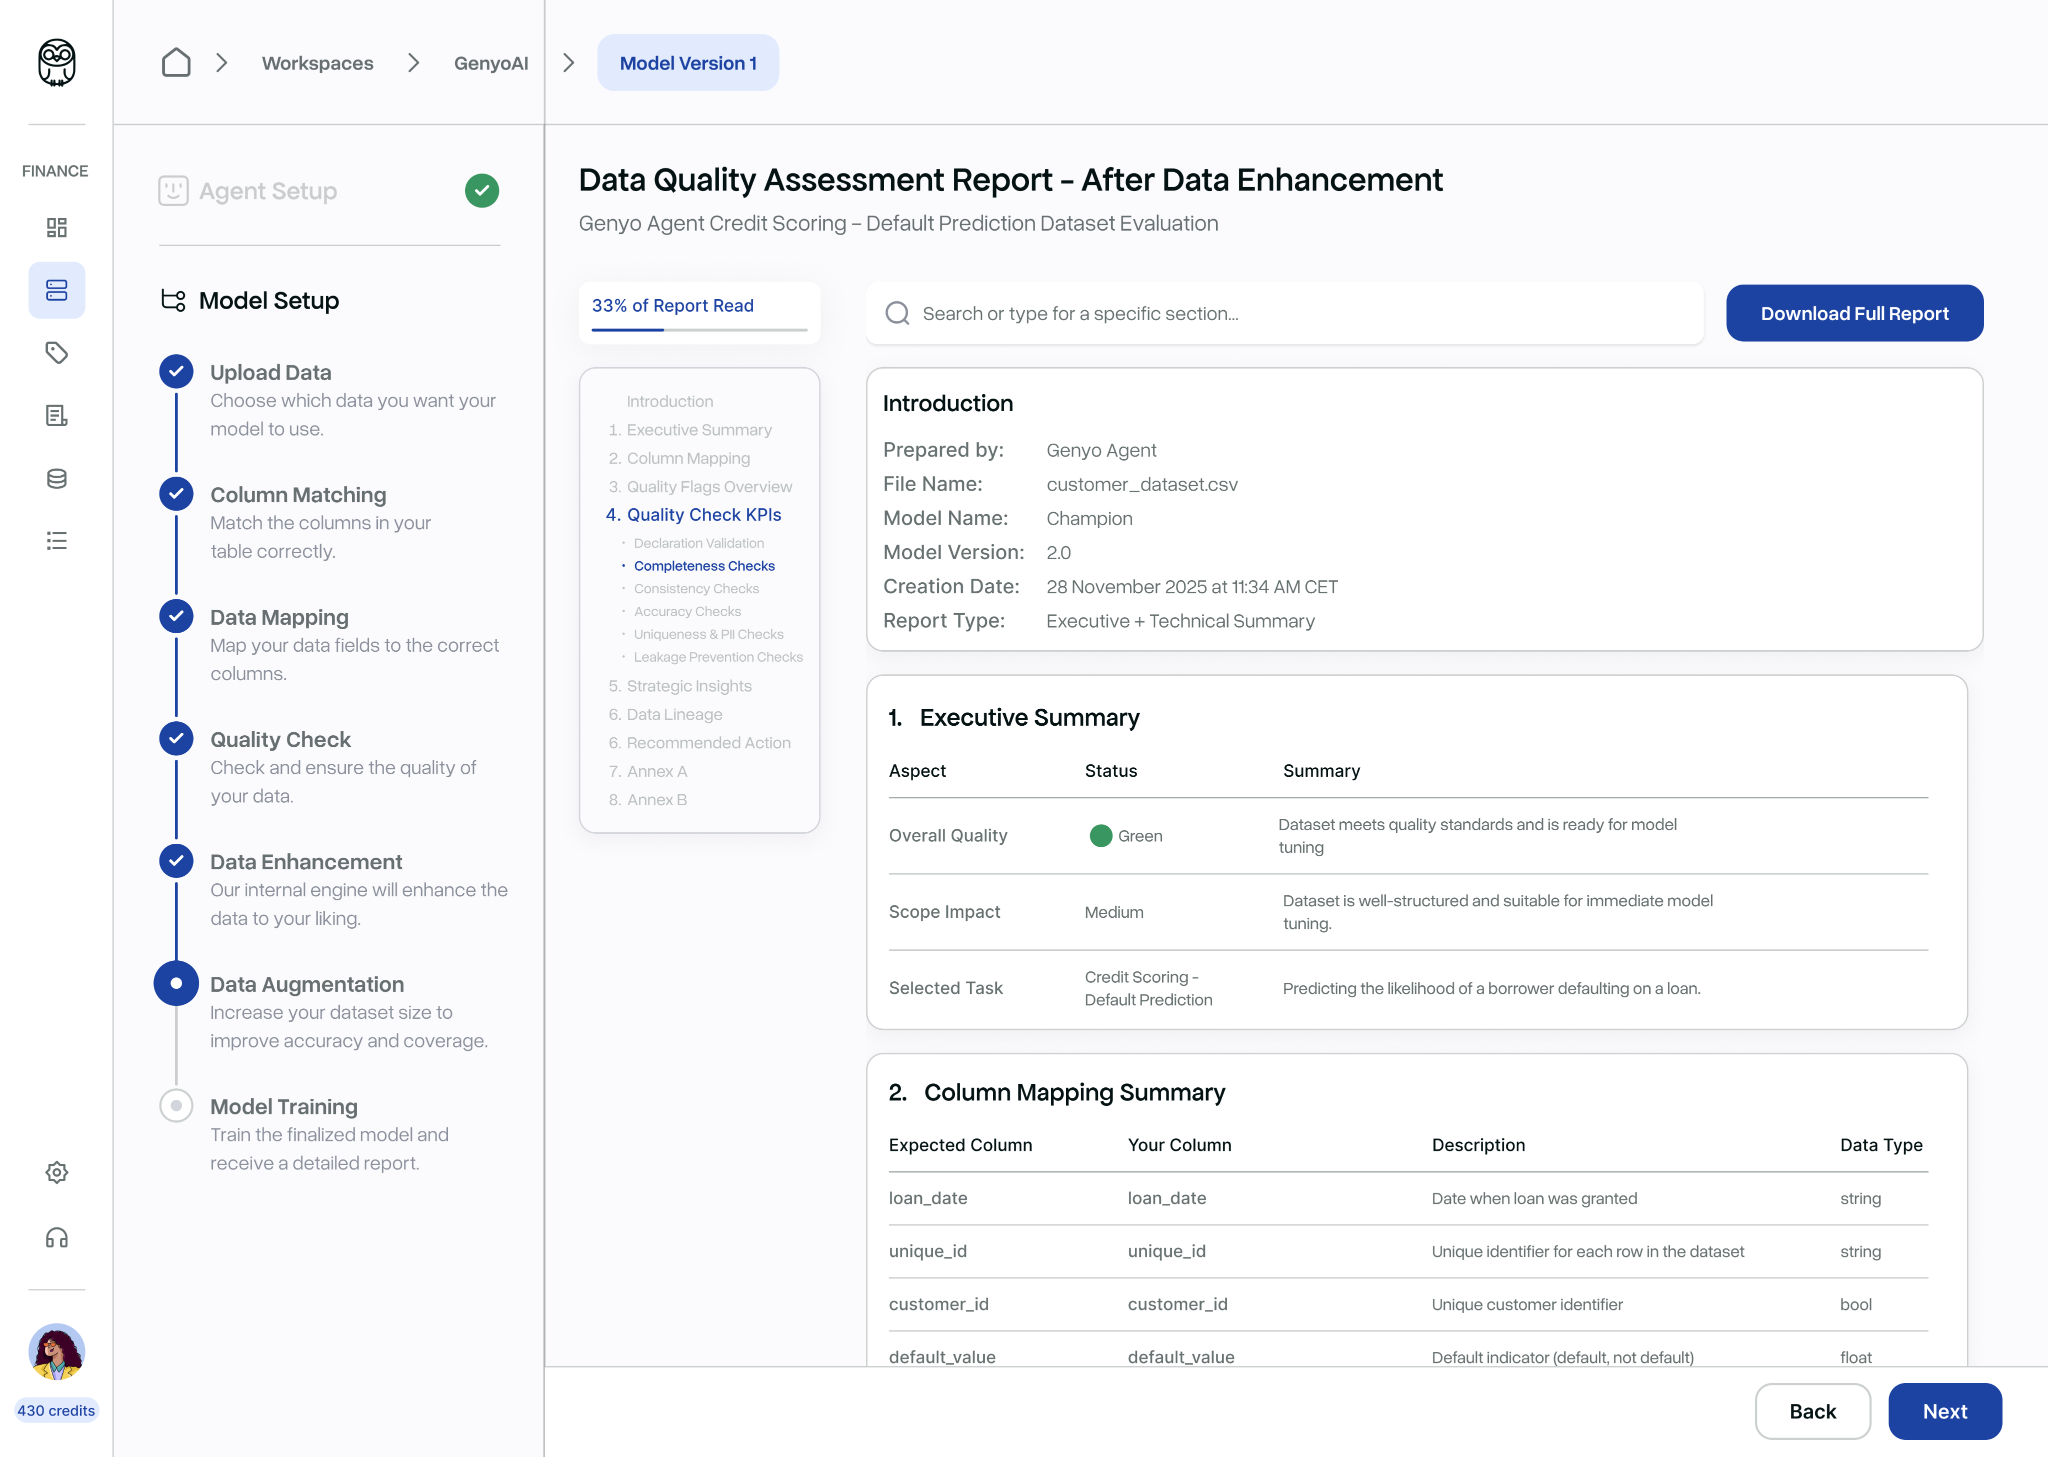Open the headphones support icon
The image size is (2048, 1457).
[x=57, y=1238]
